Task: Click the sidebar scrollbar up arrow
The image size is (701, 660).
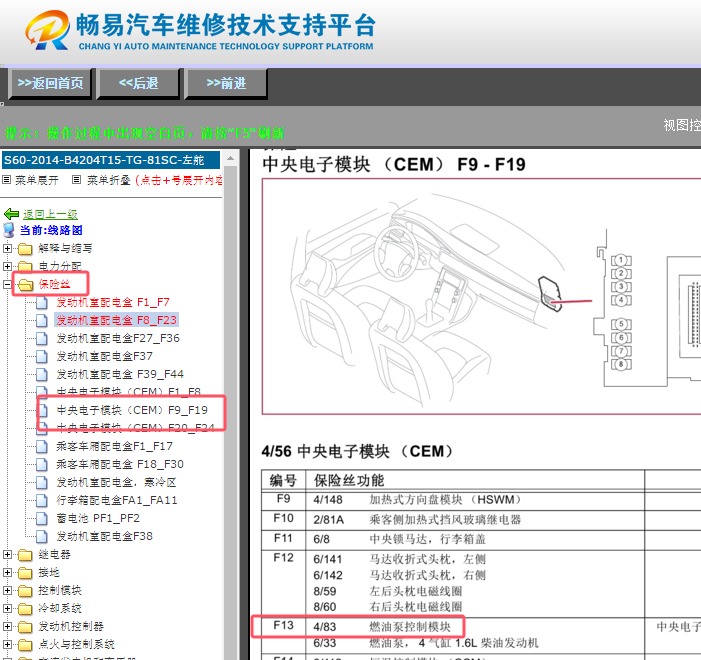Action: coord(230,158)
